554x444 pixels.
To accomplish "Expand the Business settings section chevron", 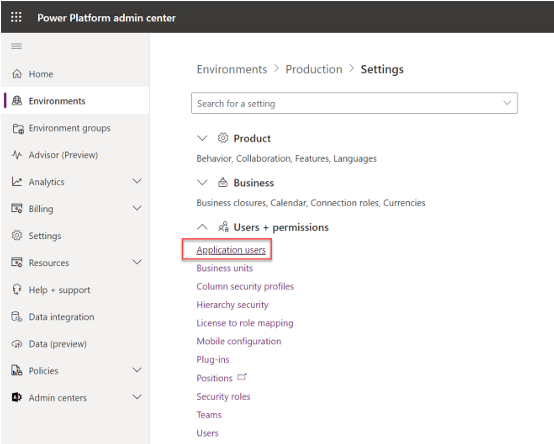I will click(x=202, y=183).
